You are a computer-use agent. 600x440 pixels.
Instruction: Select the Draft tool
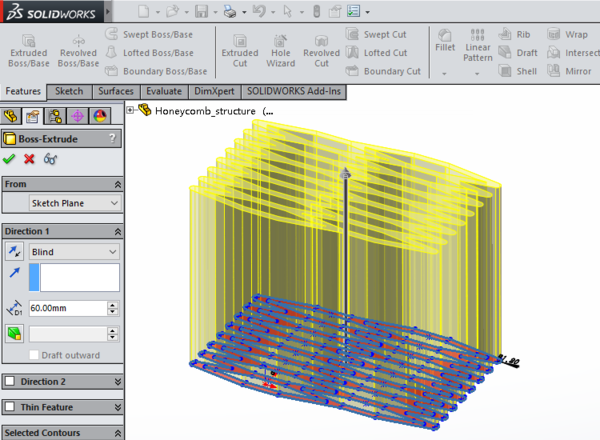pos(518,52)
